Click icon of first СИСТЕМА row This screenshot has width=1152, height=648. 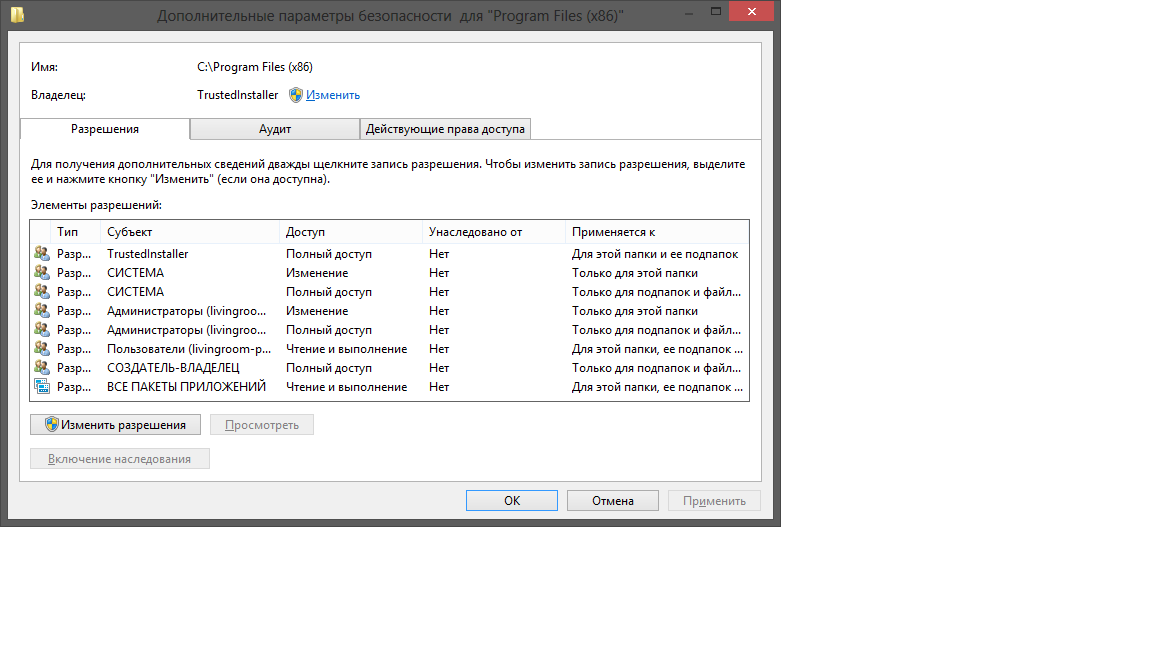[x=41, y=273]
